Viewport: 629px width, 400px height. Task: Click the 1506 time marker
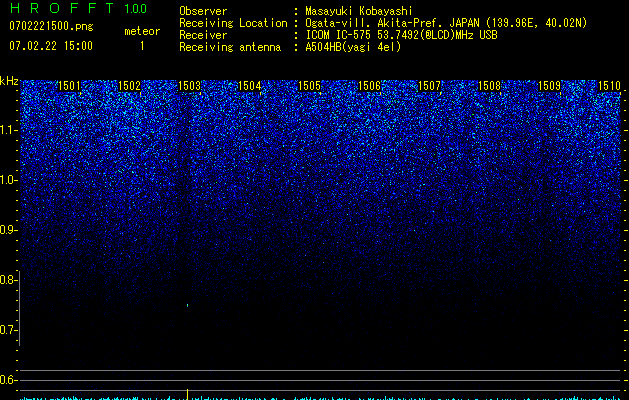[x=369, y=86]
